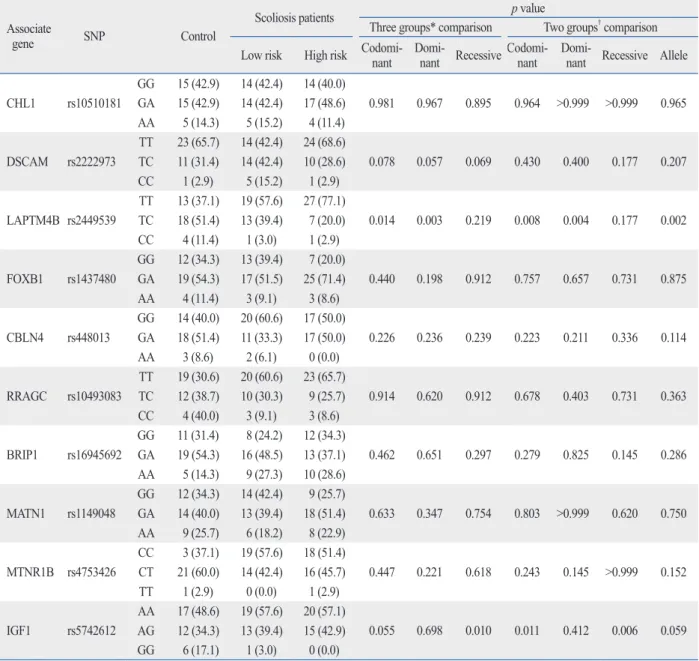Click 'Three groups* comparison' header

point(431,27)
